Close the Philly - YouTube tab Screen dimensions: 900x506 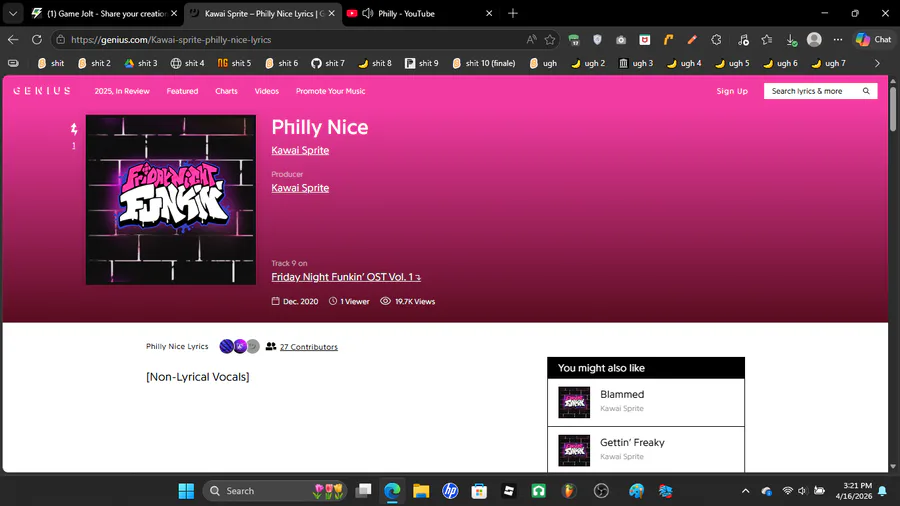pyautogui.click(x=489, y=13)
